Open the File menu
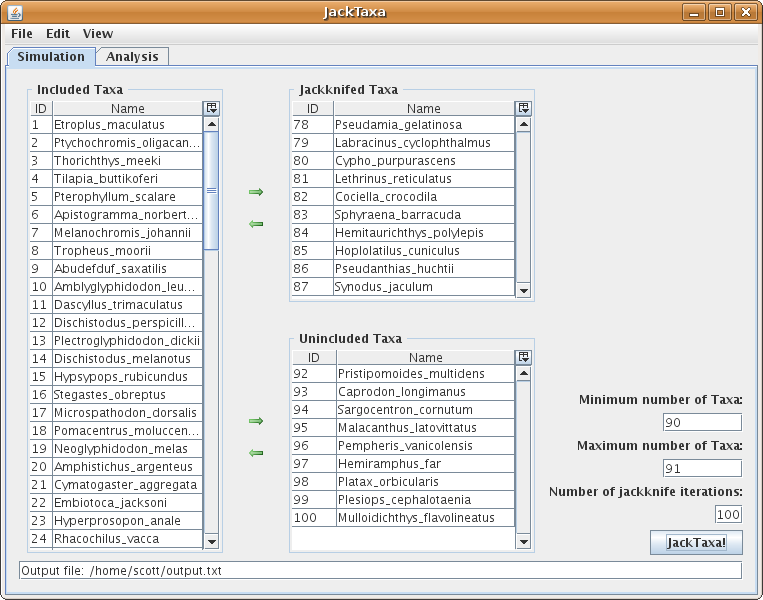The image size is (763, 600). (x=22, y=34)
